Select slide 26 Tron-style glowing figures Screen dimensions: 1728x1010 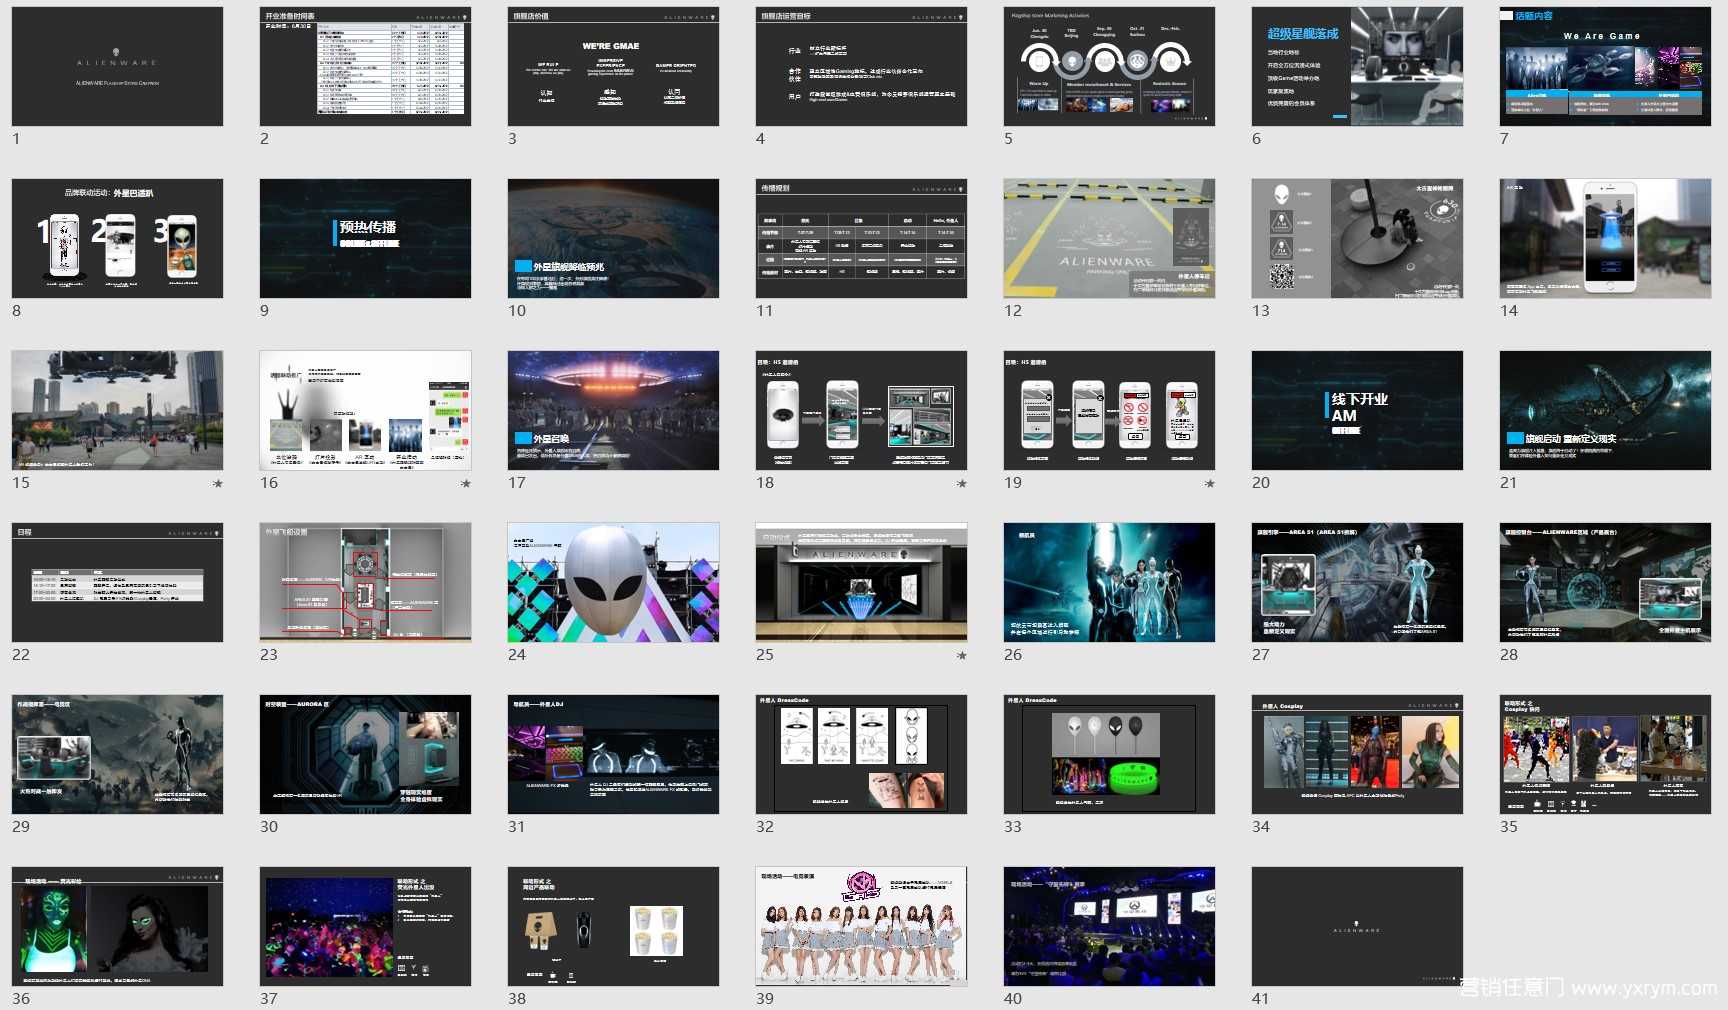click(x=1109, y=582)
